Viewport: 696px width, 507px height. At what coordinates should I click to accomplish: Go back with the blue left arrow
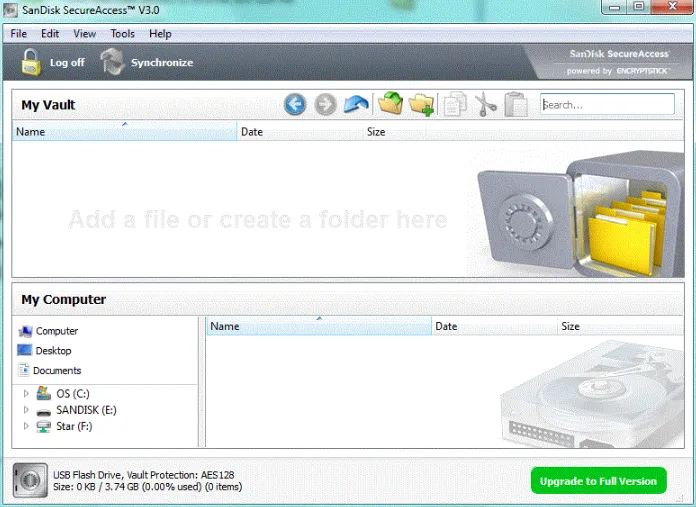[295, 105]
